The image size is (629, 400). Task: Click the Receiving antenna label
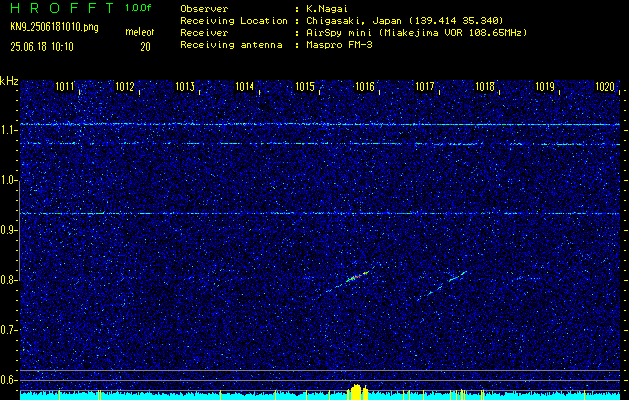pos(231,45)
